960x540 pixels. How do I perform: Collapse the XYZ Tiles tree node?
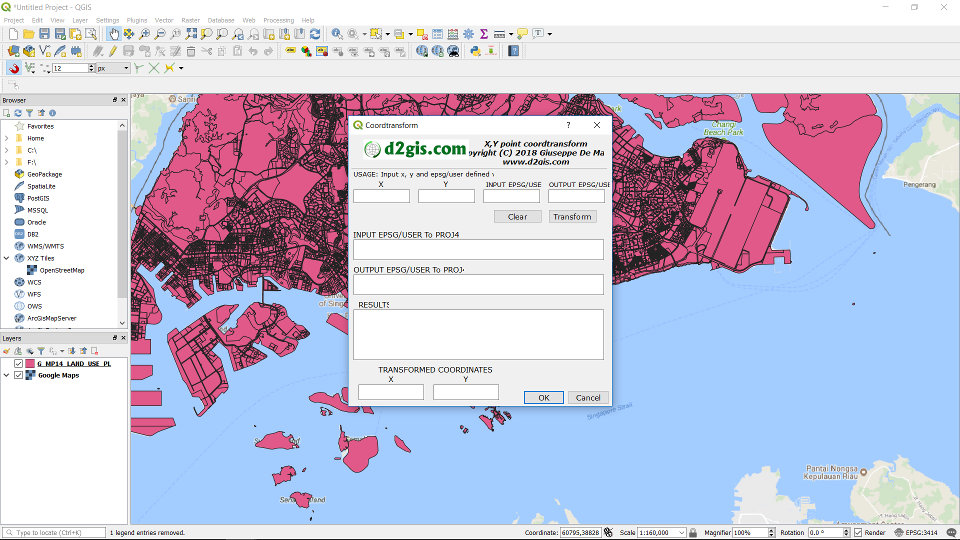6,258
